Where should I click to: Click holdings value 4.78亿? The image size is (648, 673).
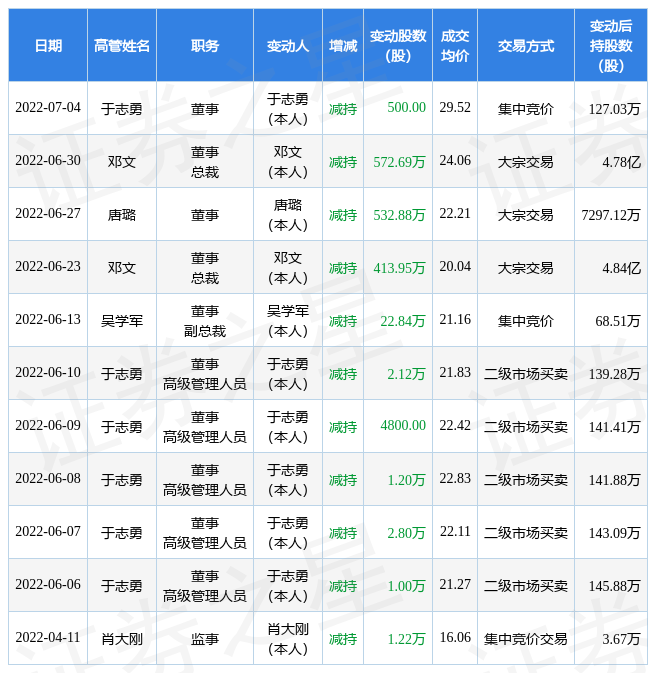pos(621,162)
